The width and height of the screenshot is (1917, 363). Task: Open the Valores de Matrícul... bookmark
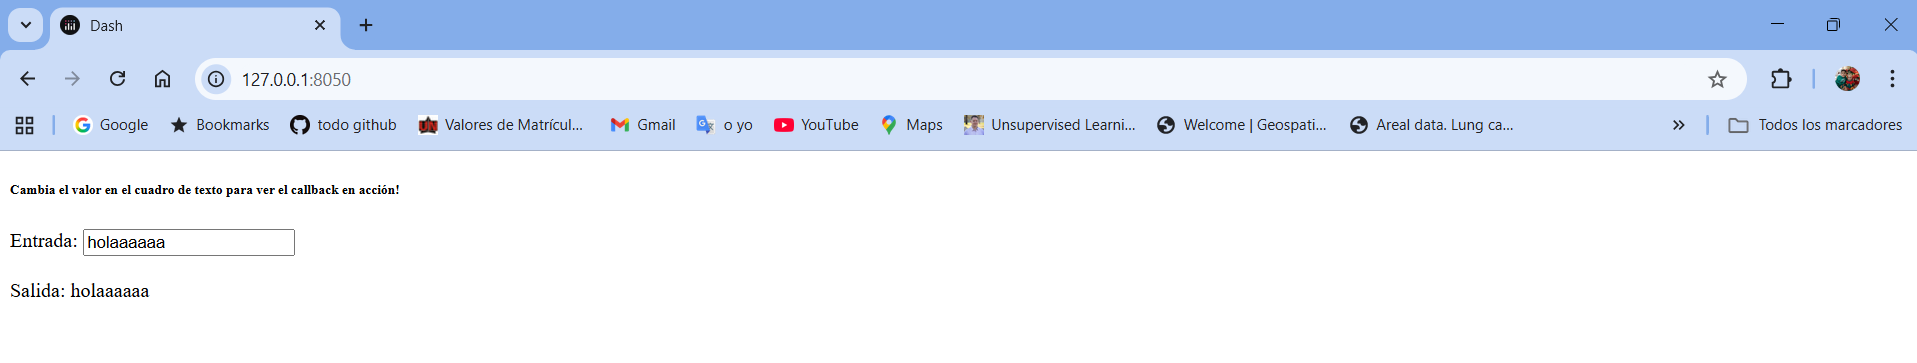pyautogui.click(x=501, y=125)
